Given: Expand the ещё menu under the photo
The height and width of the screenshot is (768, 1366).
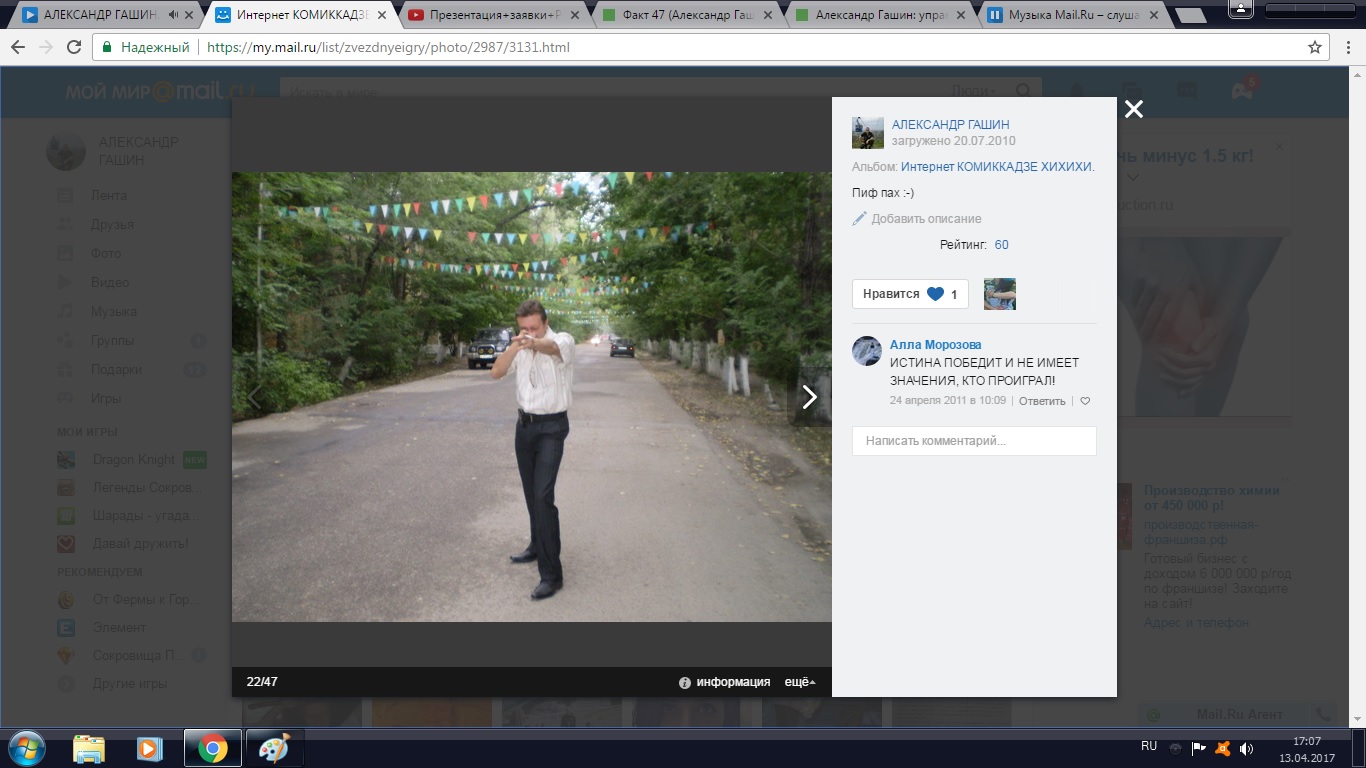Looking at the screenshot, I should (x=800, y=682).
